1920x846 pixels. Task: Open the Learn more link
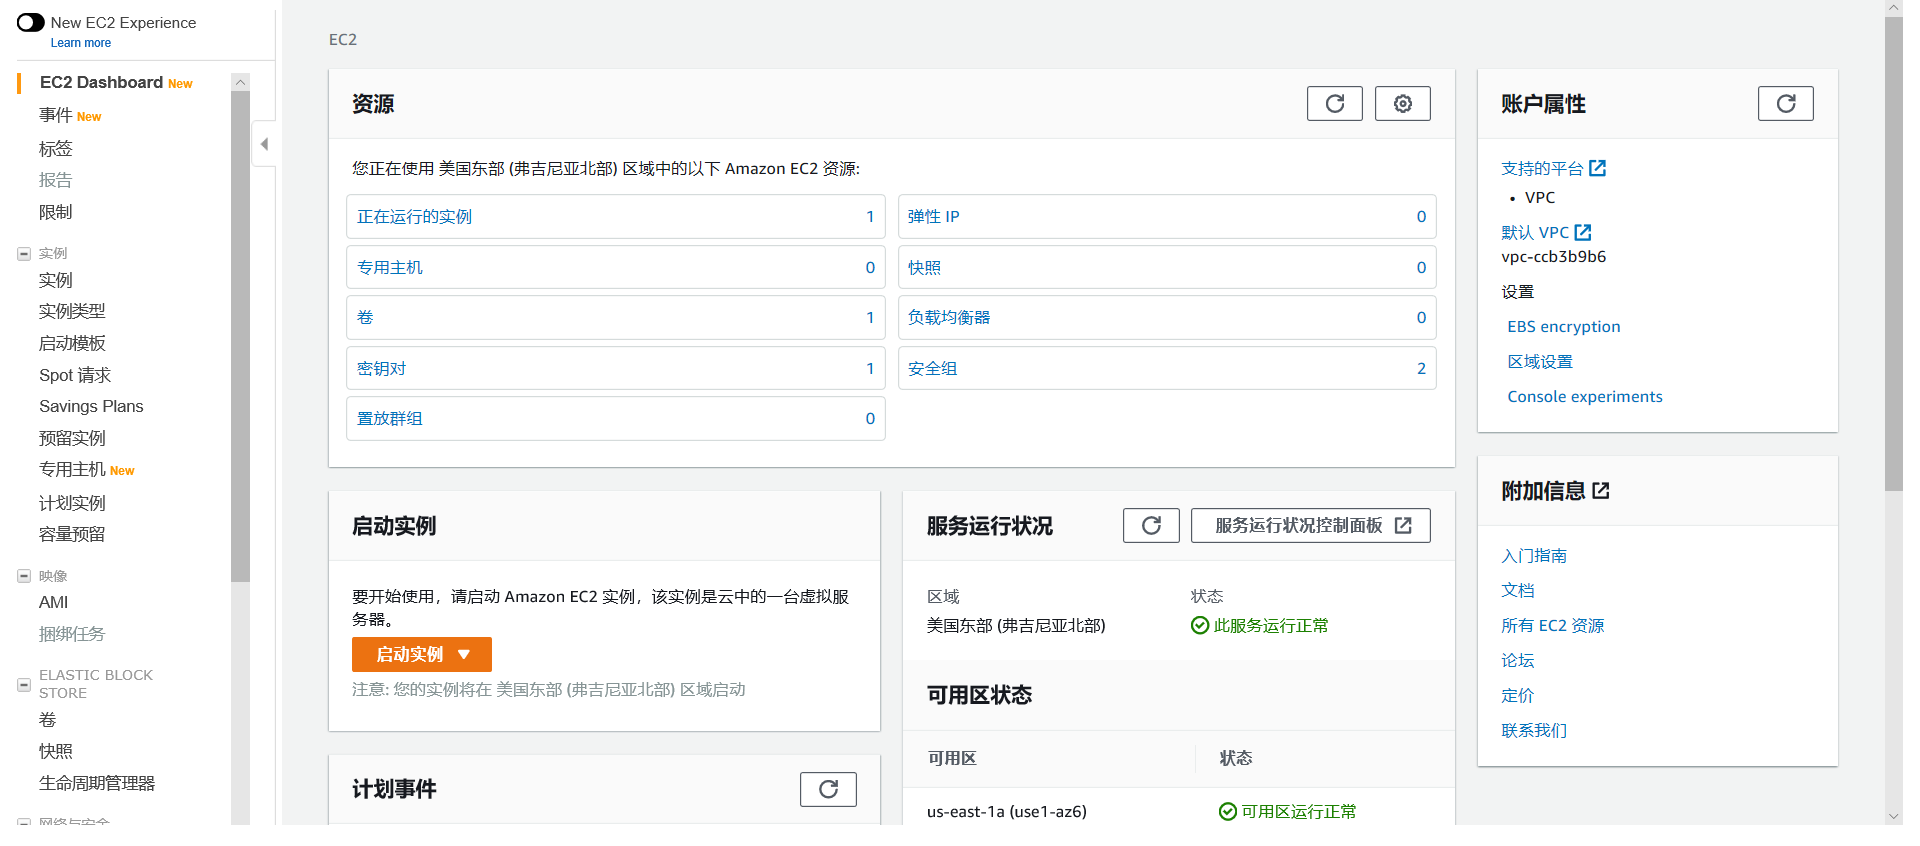tap(81, 43)
